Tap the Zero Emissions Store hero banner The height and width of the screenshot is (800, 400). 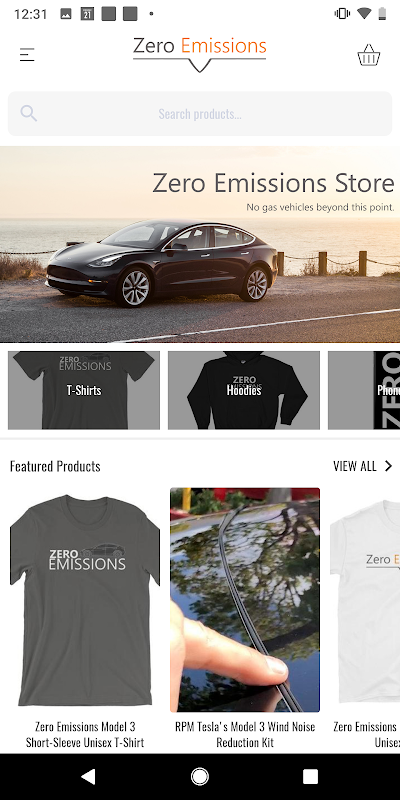click(200, 244)
